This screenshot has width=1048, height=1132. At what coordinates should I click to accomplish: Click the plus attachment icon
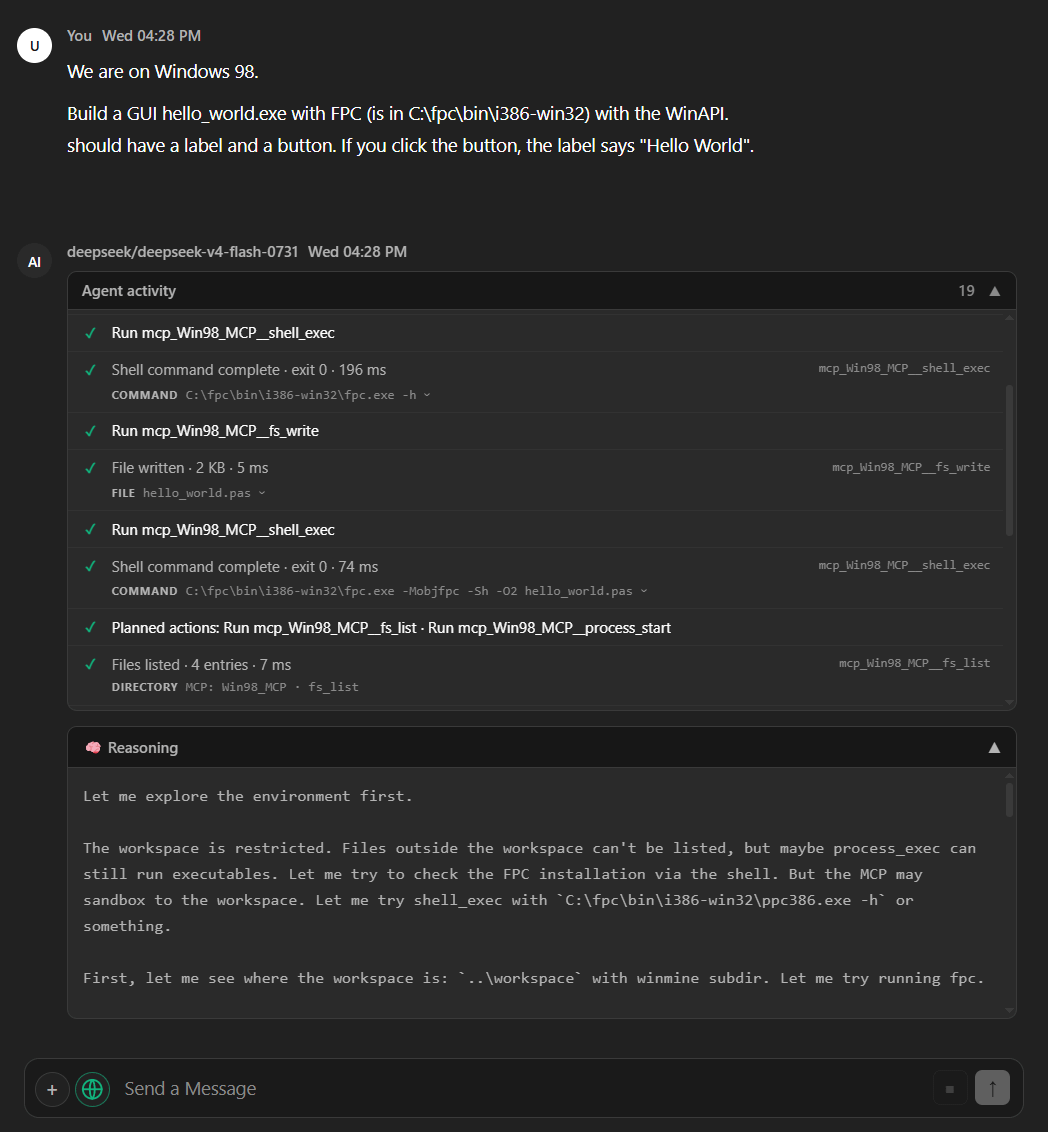click(52, 1089)
